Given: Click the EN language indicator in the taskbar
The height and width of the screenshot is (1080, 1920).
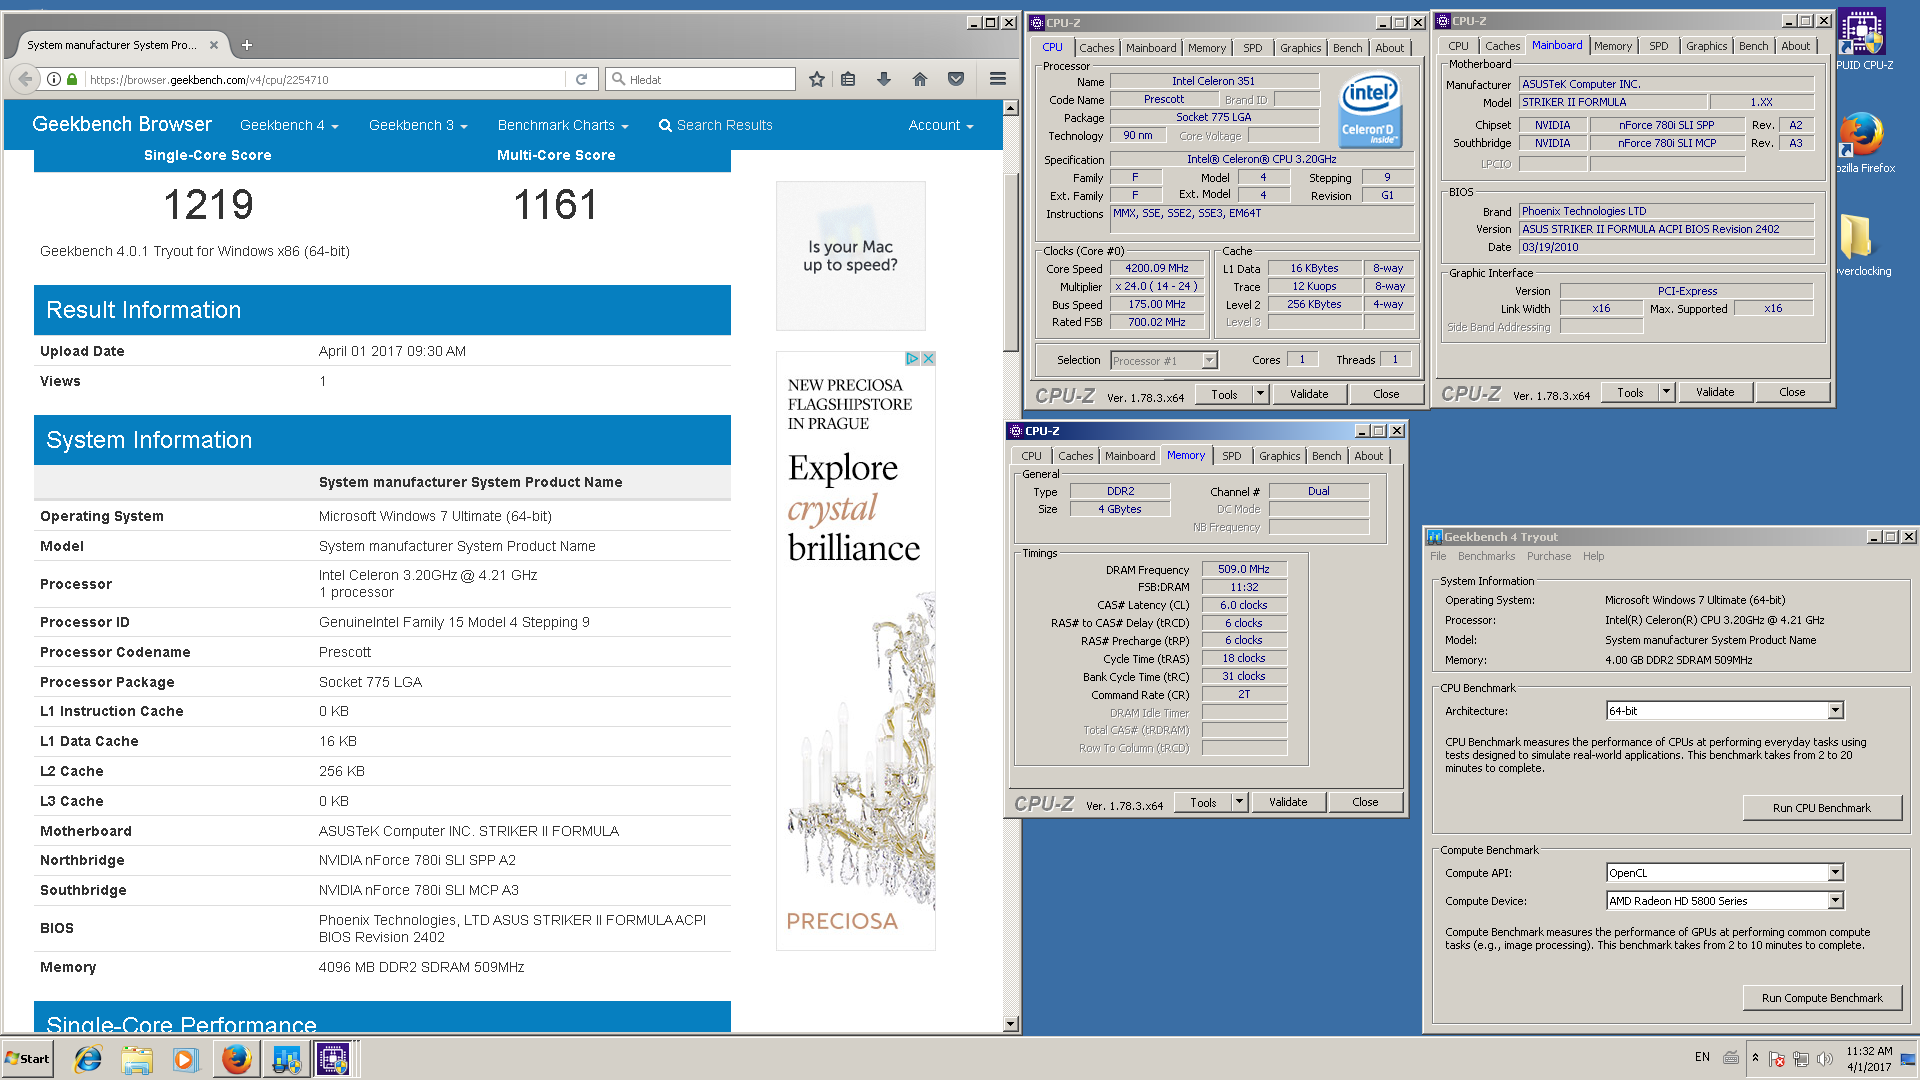Looking at the screenshot, I should click(x=1702, y=1057).
